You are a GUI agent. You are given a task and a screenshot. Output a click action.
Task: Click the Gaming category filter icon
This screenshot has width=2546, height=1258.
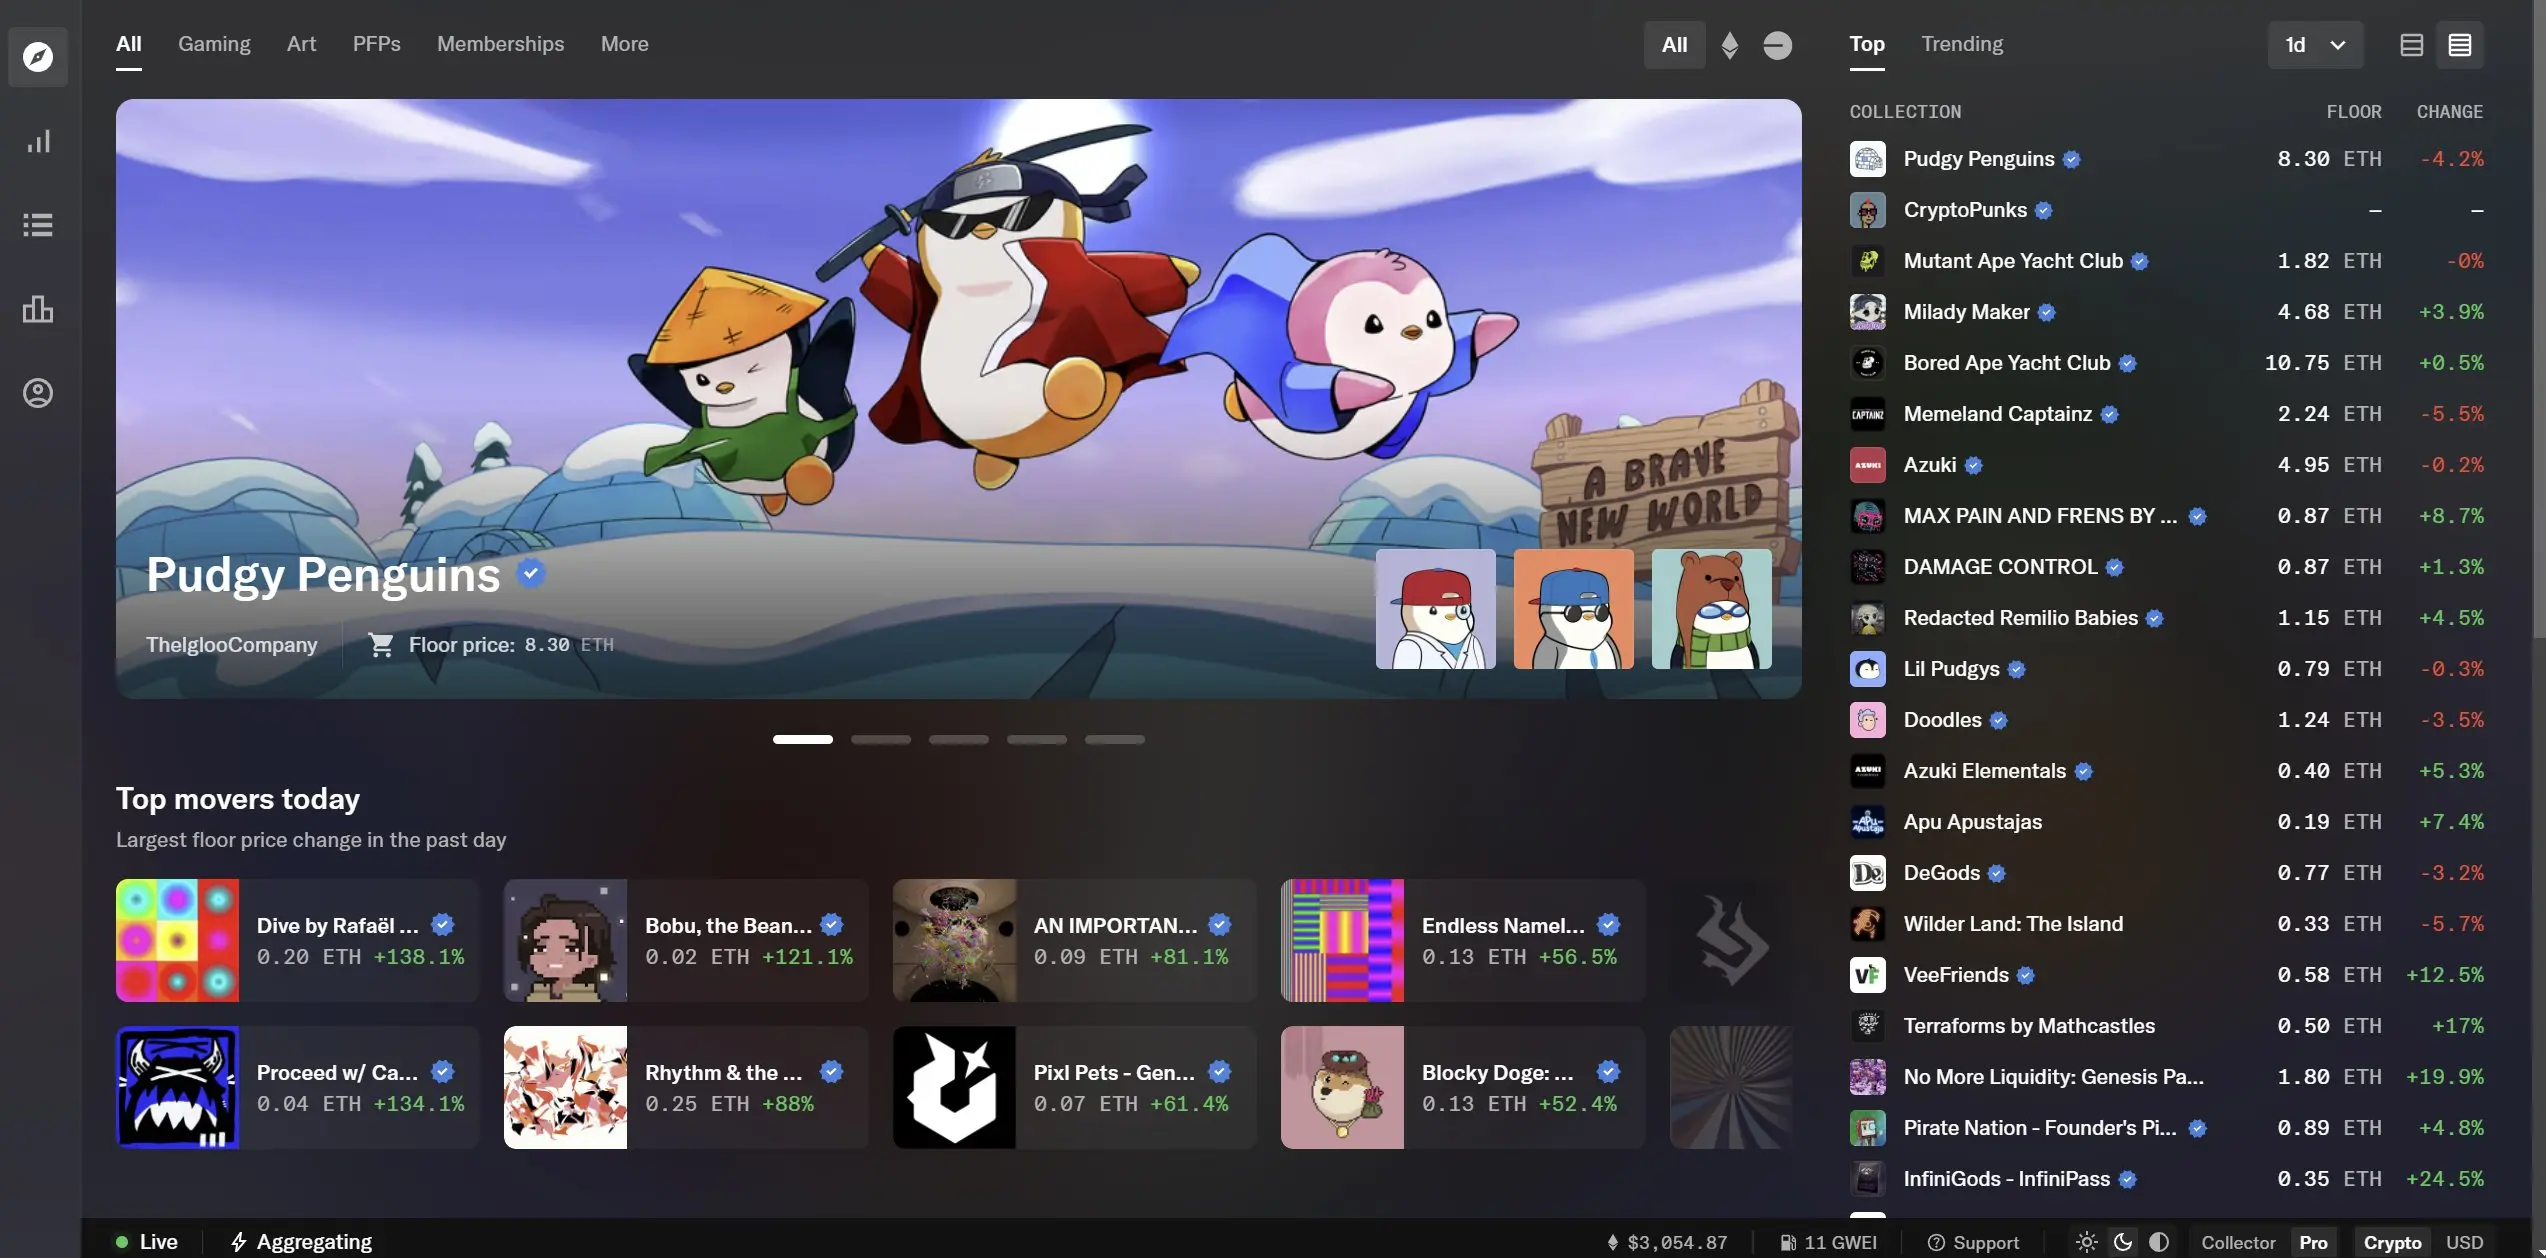click(x=213, y=44)
